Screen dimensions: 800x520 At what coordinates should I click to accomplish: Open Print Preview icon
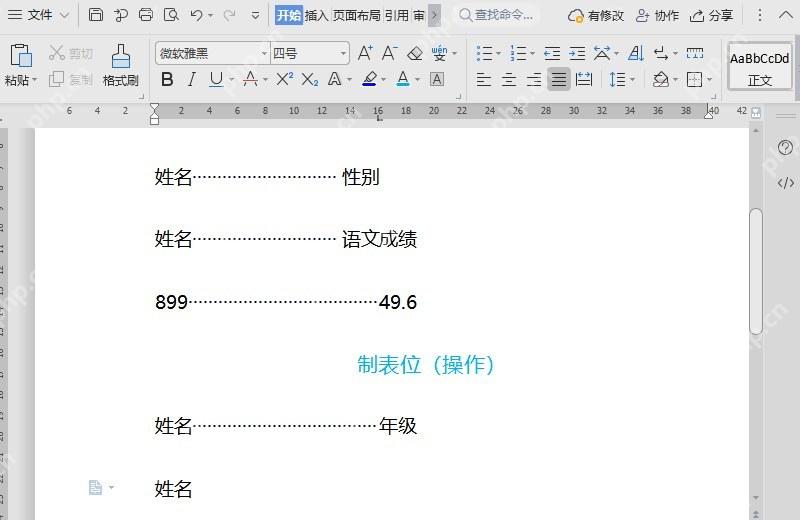tap(171, 15)
